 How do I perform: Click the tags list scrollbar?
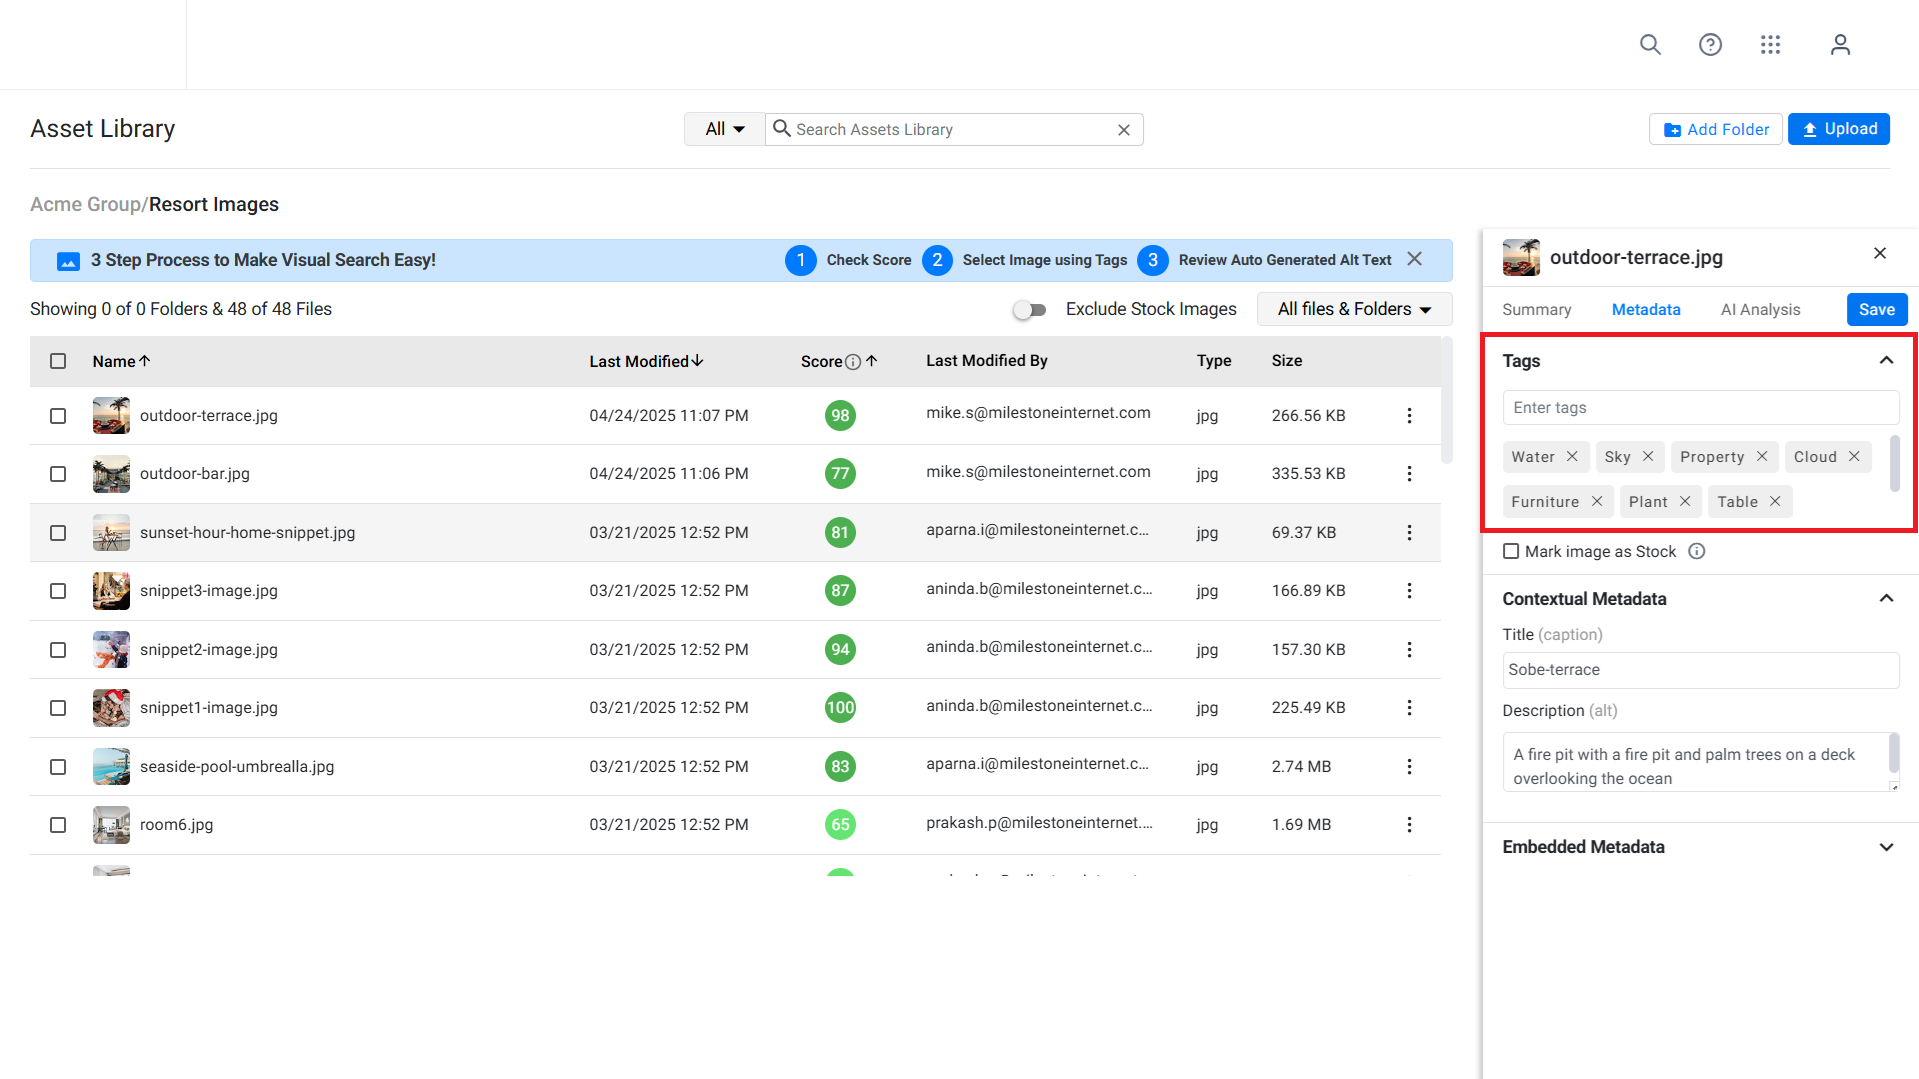click(x=1894, y=463)
